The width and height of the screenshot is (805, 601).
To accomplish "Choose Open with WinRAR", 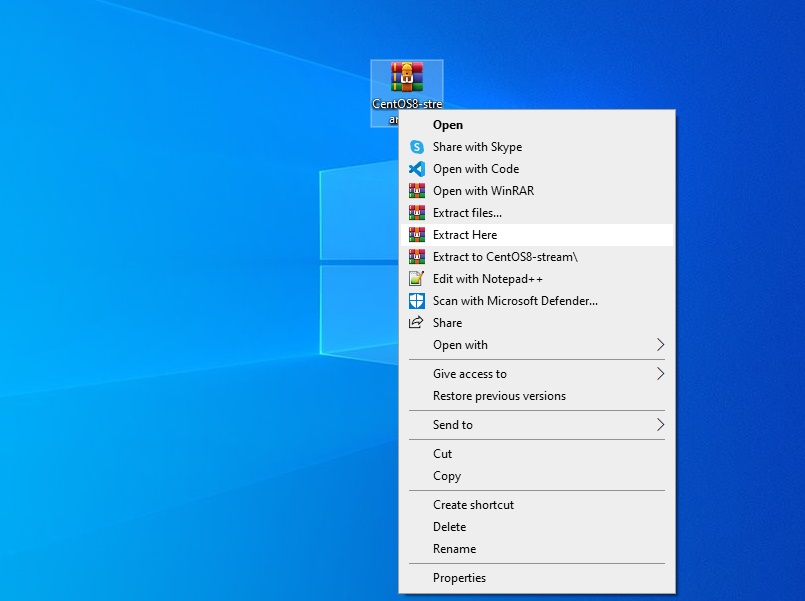I will (x=536, y=191).
